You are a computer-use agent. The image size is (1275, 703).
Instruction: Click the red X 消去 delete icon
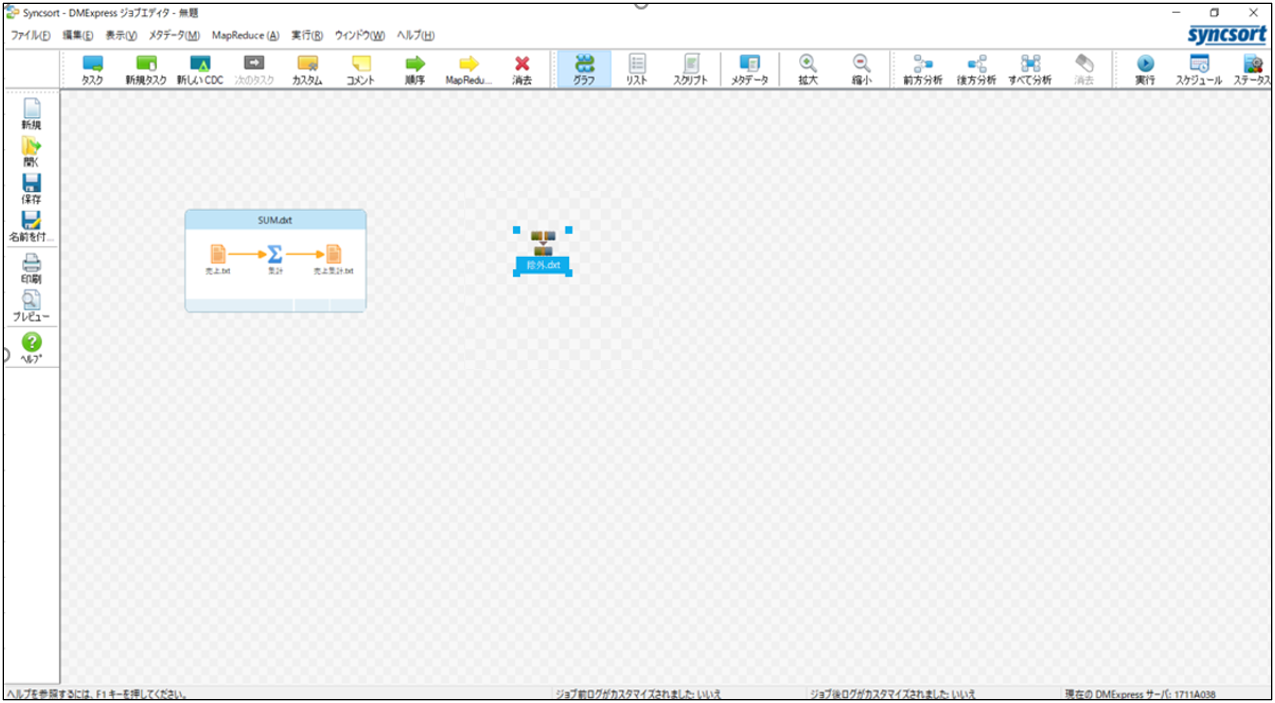click(x=522, y=69)
